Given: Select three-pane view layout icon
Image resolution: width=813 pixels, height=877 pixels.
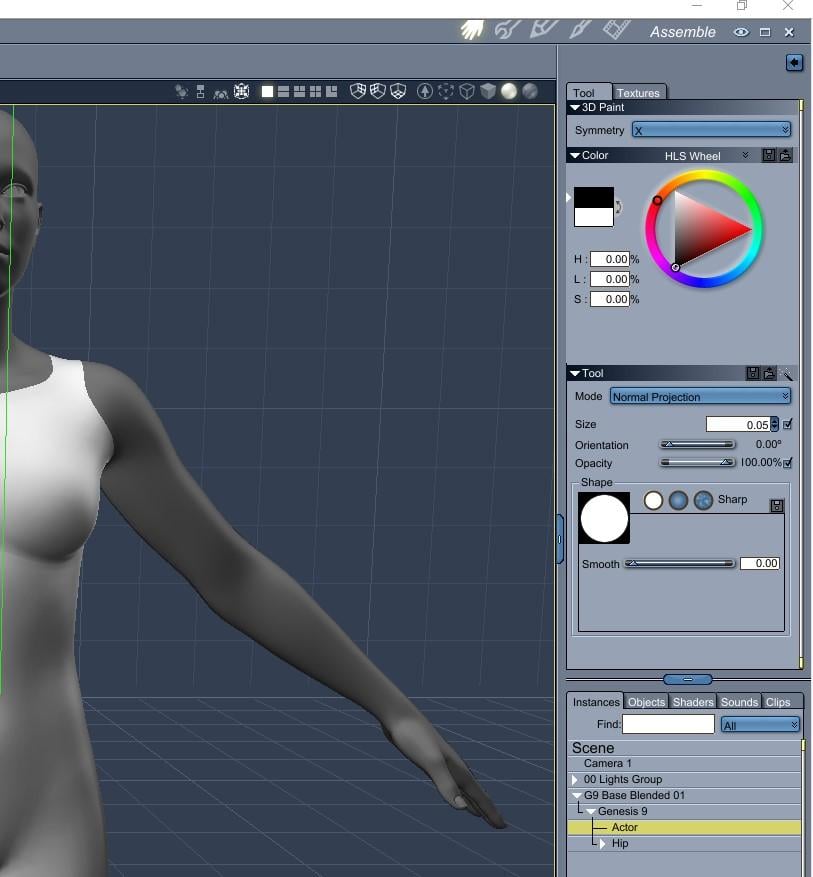Looking at the screenshot, I should point(300,91).
